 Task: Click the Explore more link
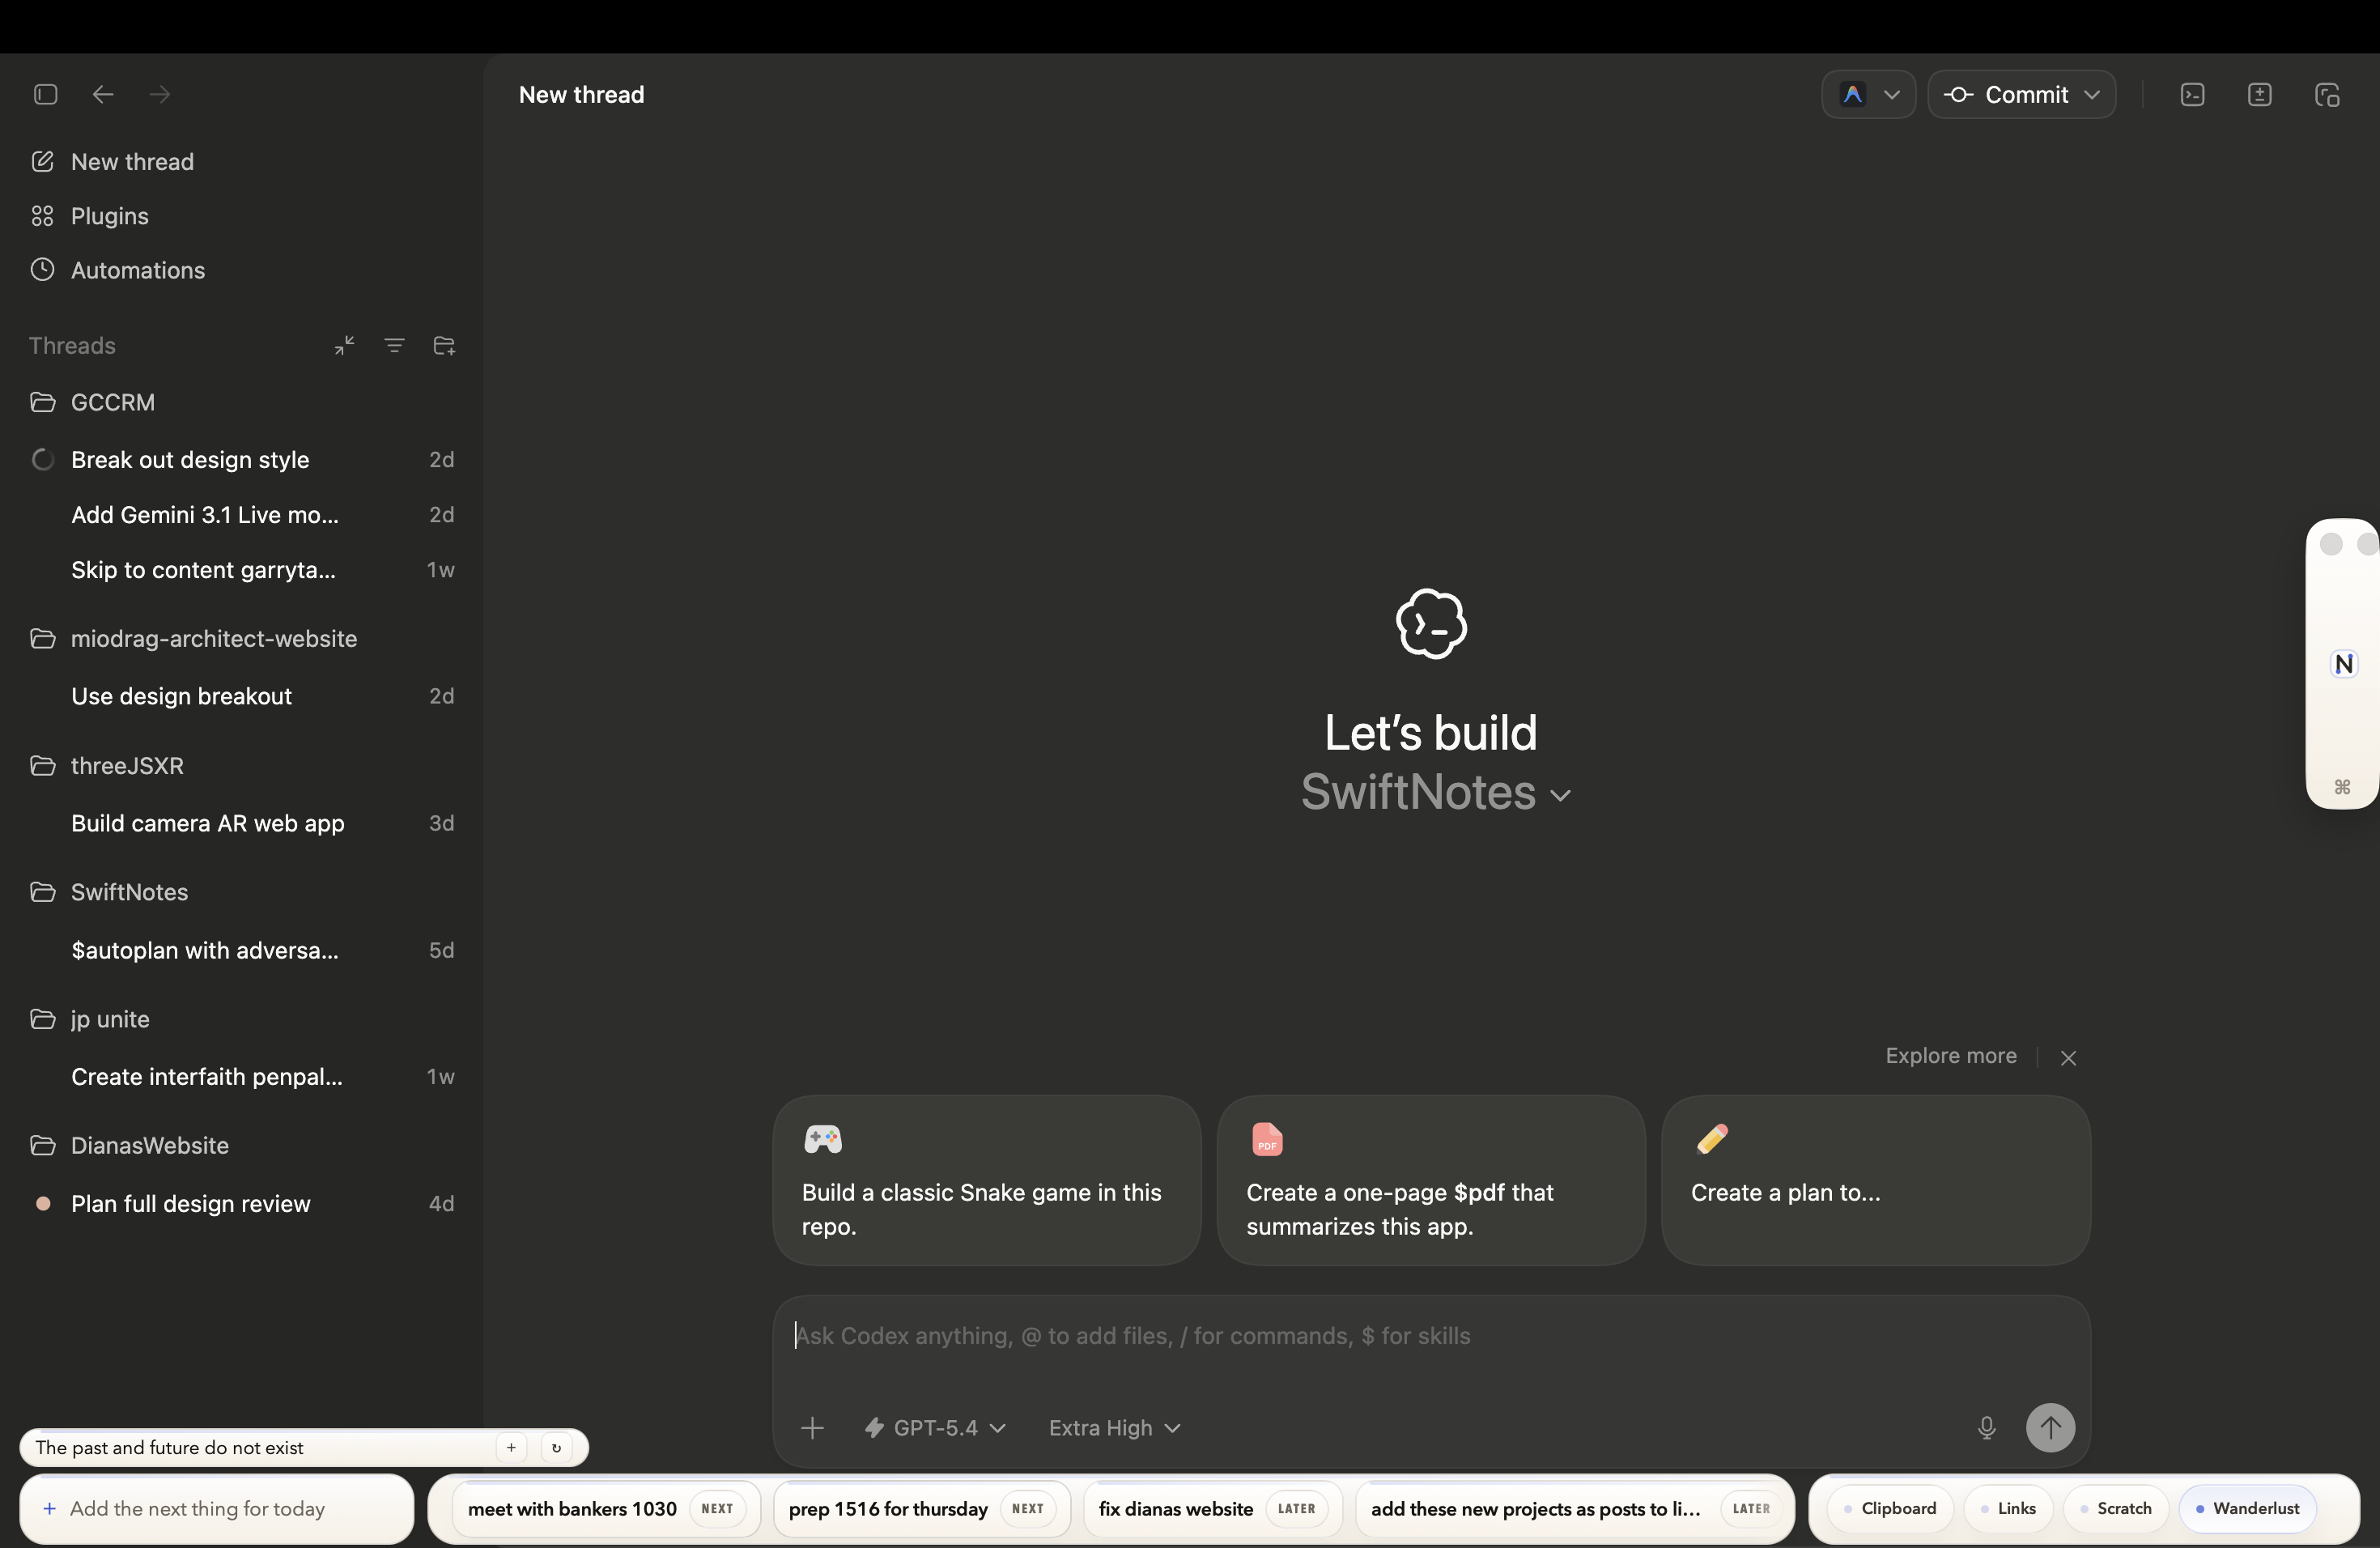click(x=1950, y=1055)
